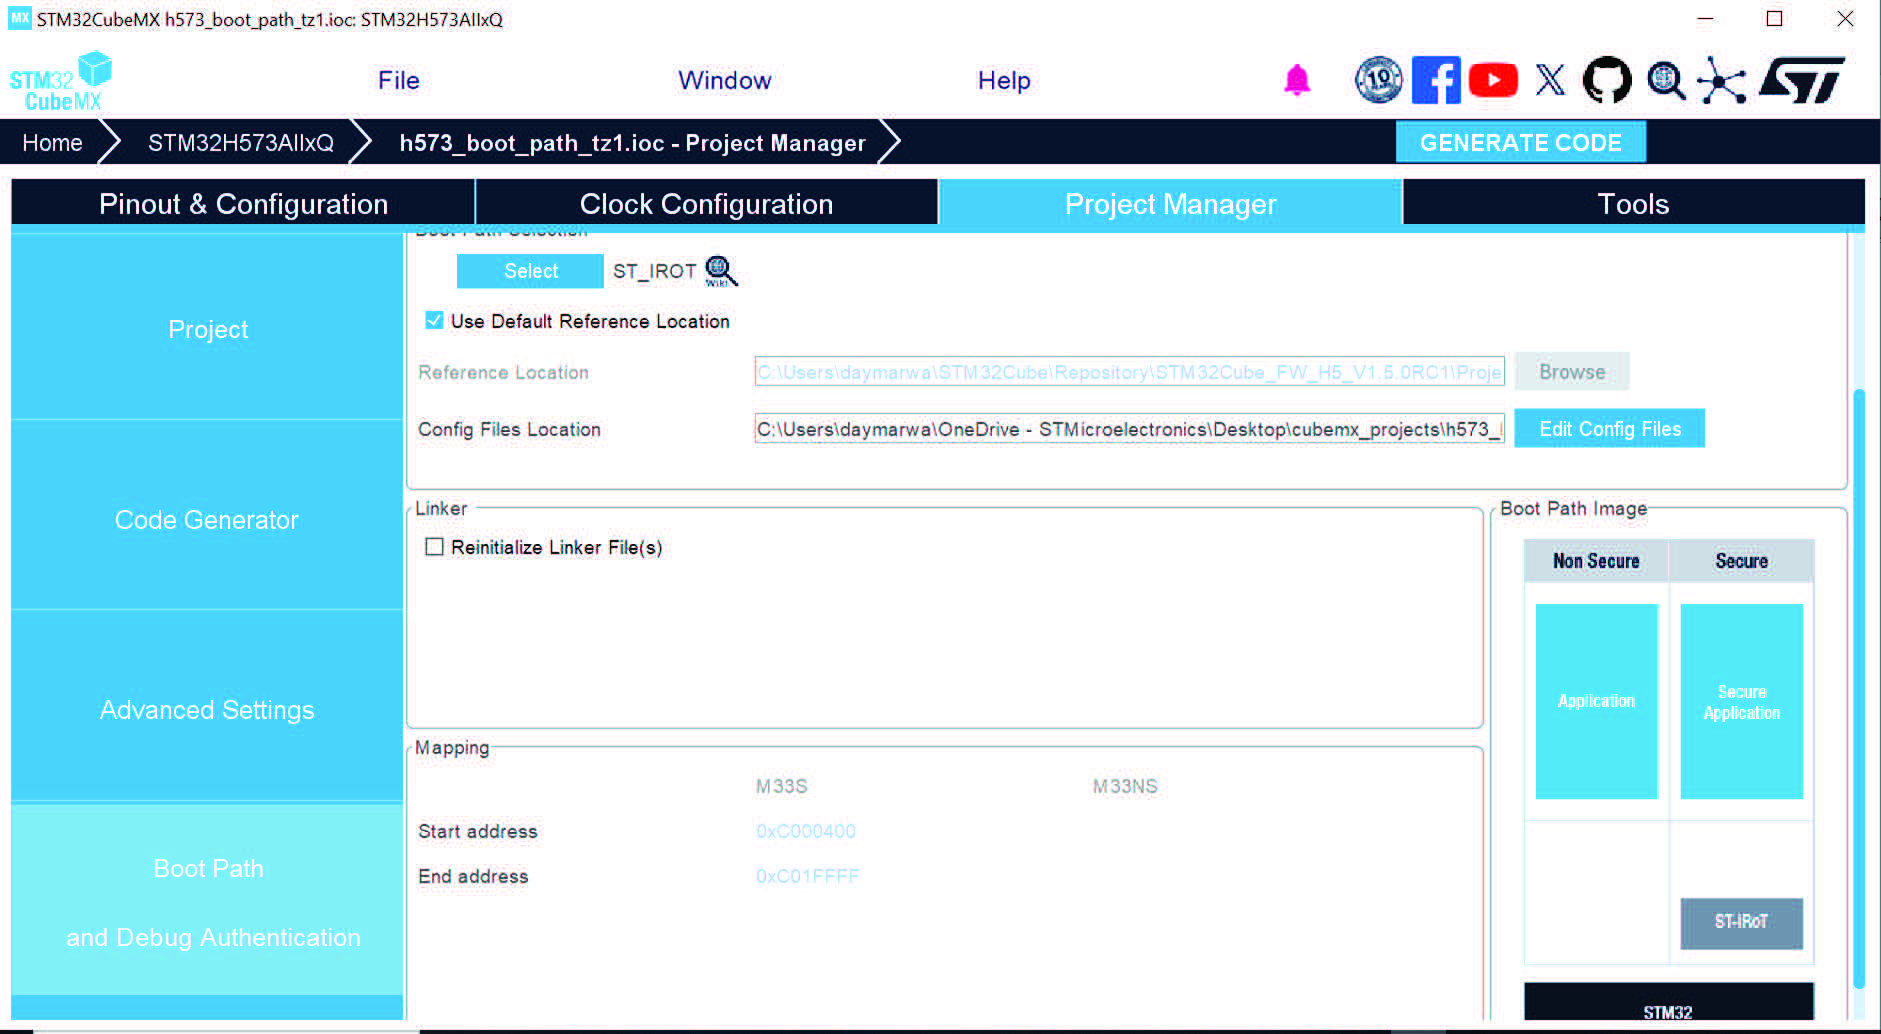Click the STM32 block in boot image
Viewport: 1881px width, 1034px height.
(1668, 1003)
